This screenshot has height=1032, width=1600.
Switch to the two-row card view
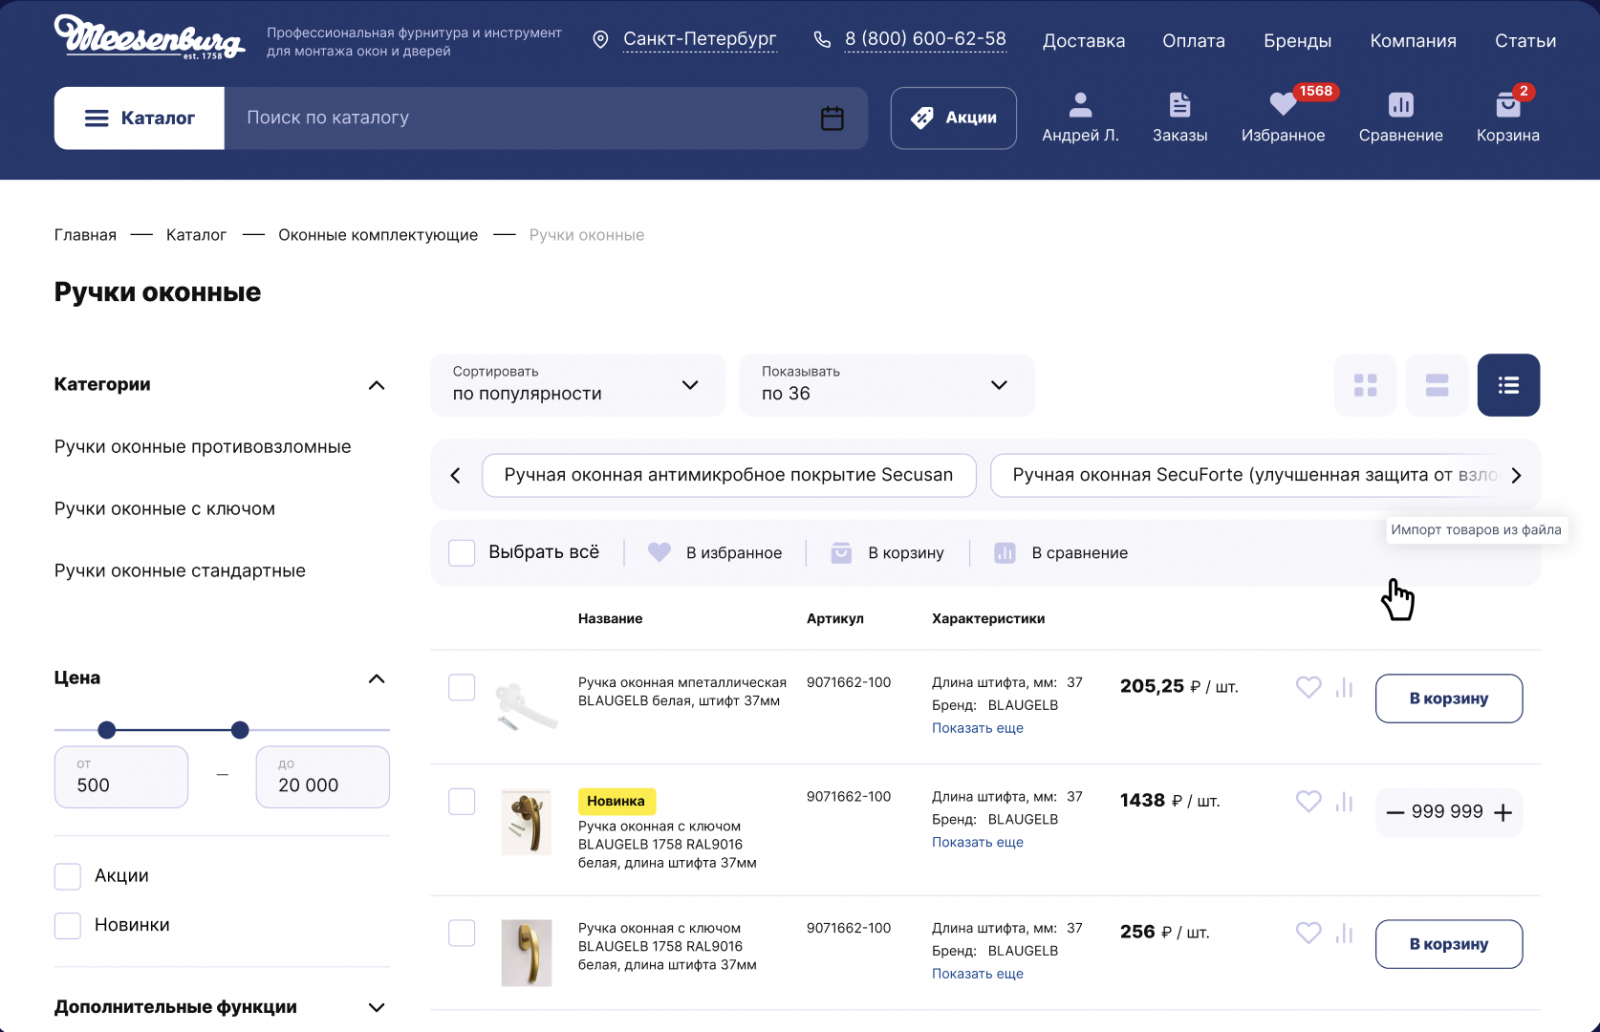click(1437, 385)
